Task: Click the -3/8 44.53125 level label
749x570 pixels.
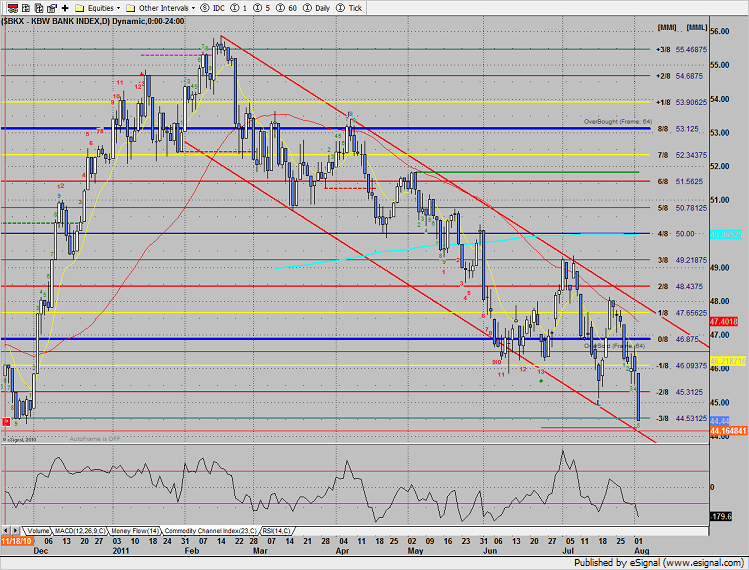Action: tap(682, 419)
